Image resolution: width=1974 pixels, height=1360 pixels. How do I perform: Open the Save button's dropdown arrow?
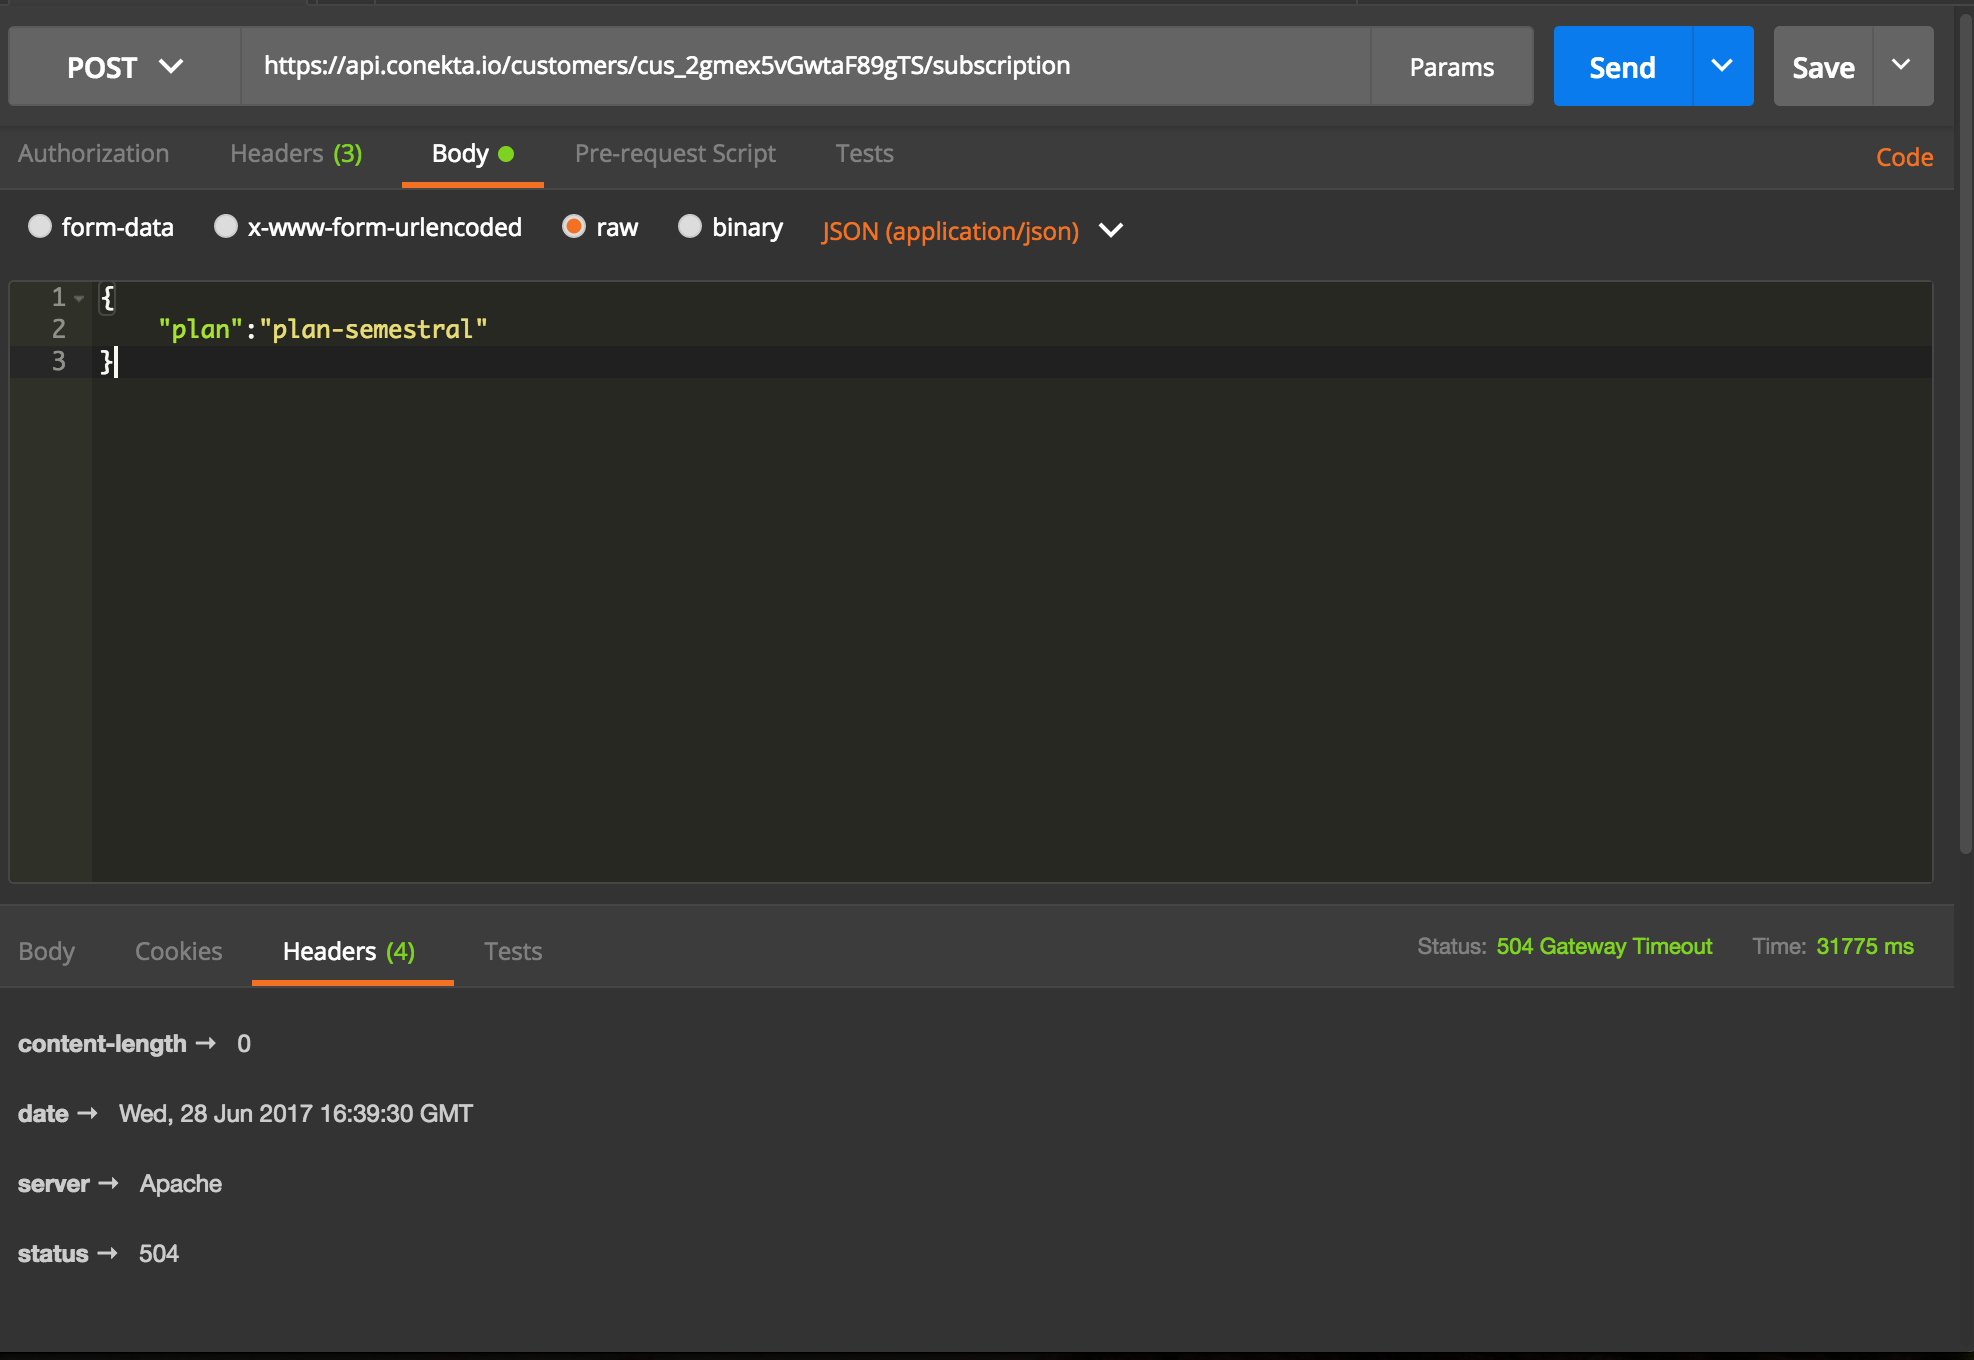tap(1901, 66)
